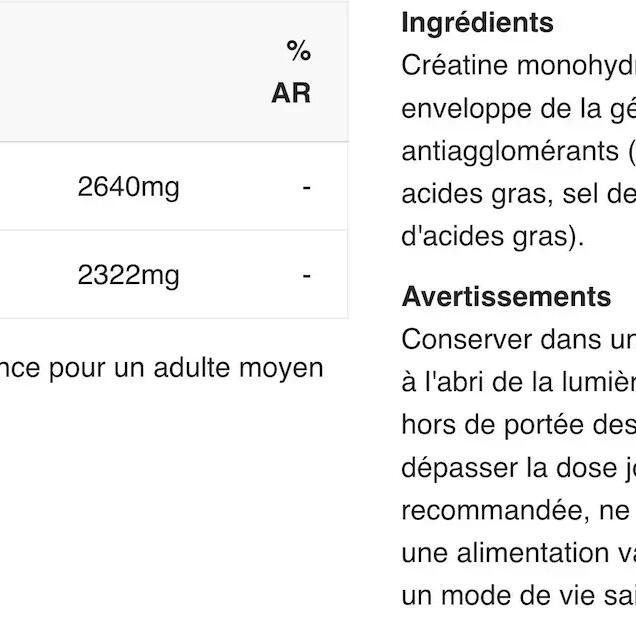The height and width of the screenshot is (636, 636).
Task: Click the "hors de portée des" line
Action: point(518,426)
